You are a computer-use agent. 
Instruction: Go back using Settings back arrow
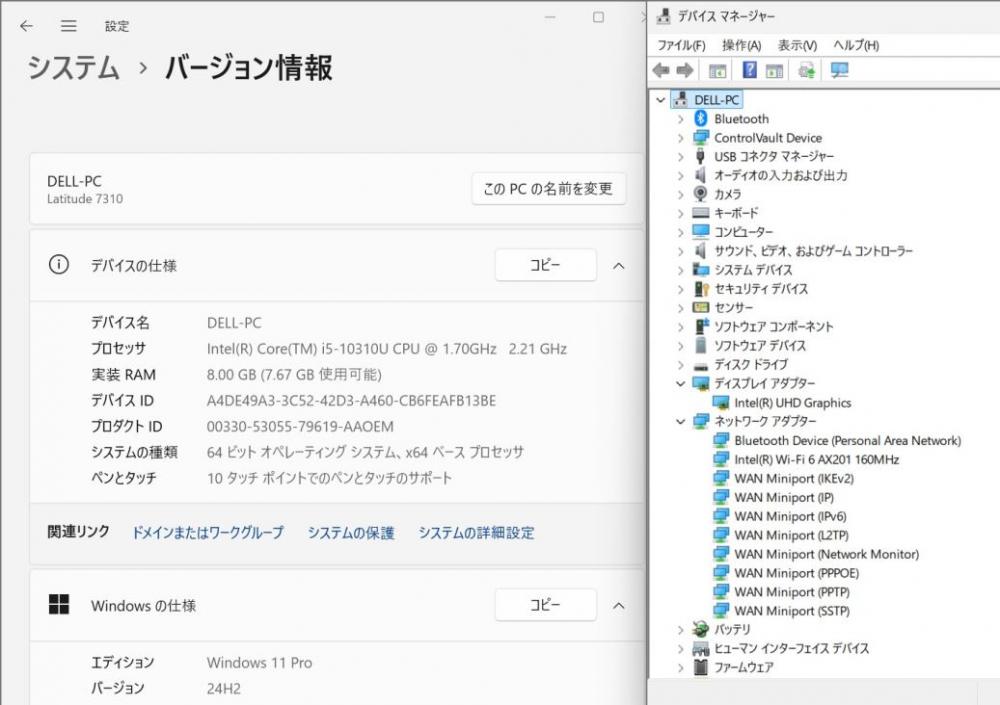pos(26,26)
